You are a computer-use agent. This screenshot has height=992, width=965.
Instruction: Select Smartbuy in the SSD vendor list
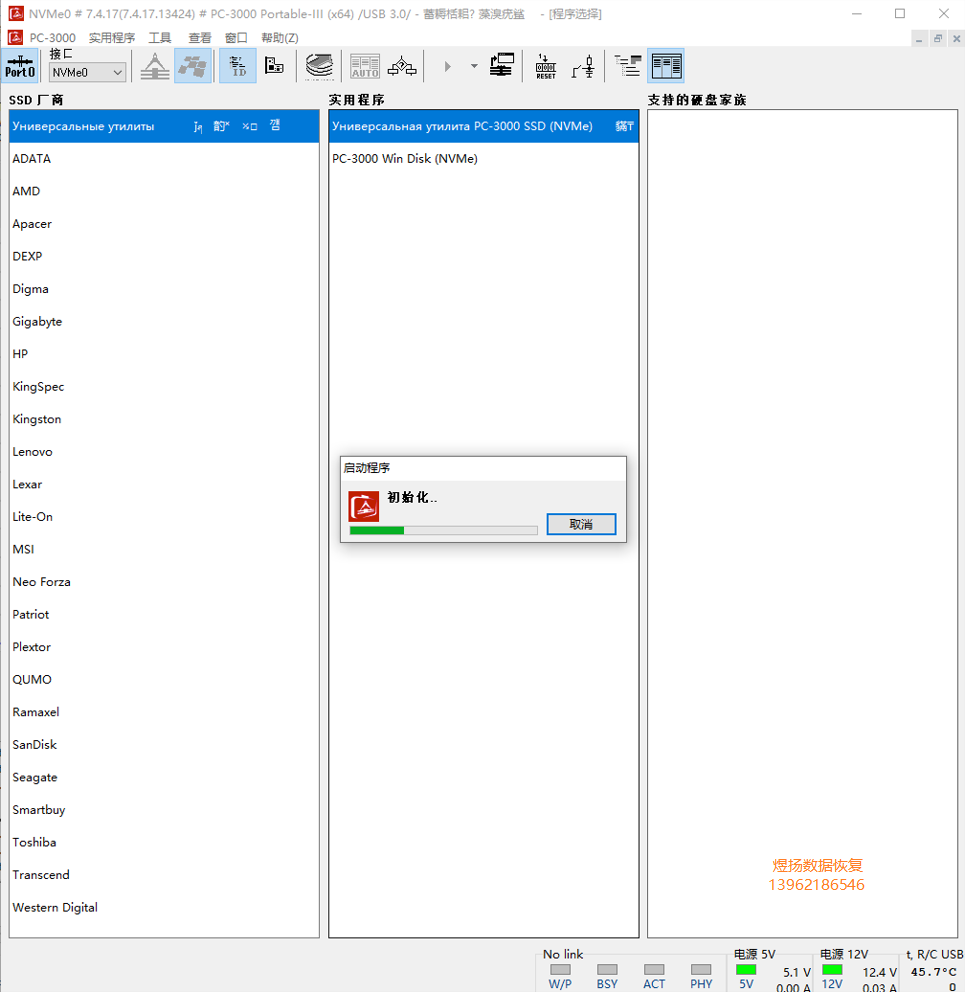pyautogui.click(x=165, y=810)
